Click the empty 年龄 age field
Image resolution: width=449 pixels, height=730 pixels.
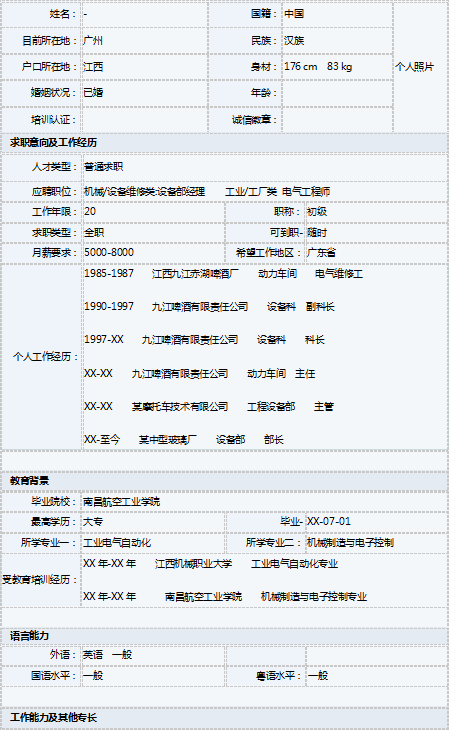337,94
